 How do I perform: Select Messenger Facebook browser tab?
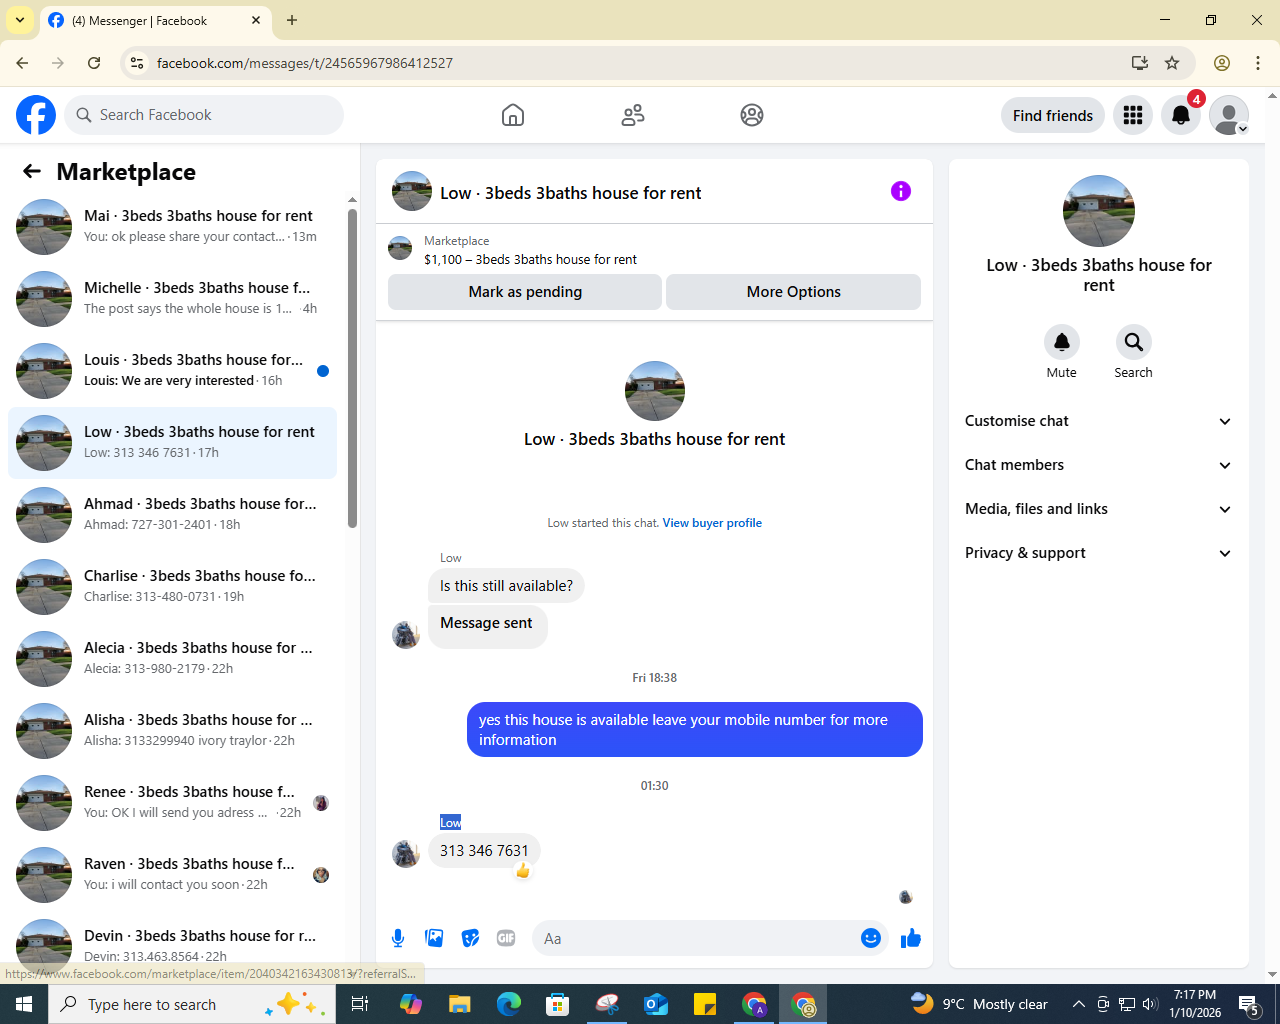point(155,20)
